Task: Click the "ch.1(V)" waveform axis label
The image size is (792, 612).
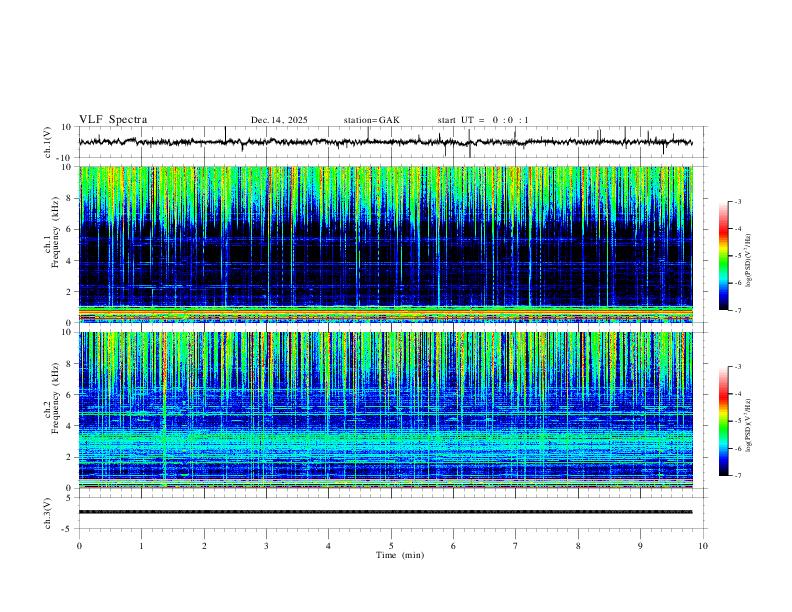Action: click(48, 142)
